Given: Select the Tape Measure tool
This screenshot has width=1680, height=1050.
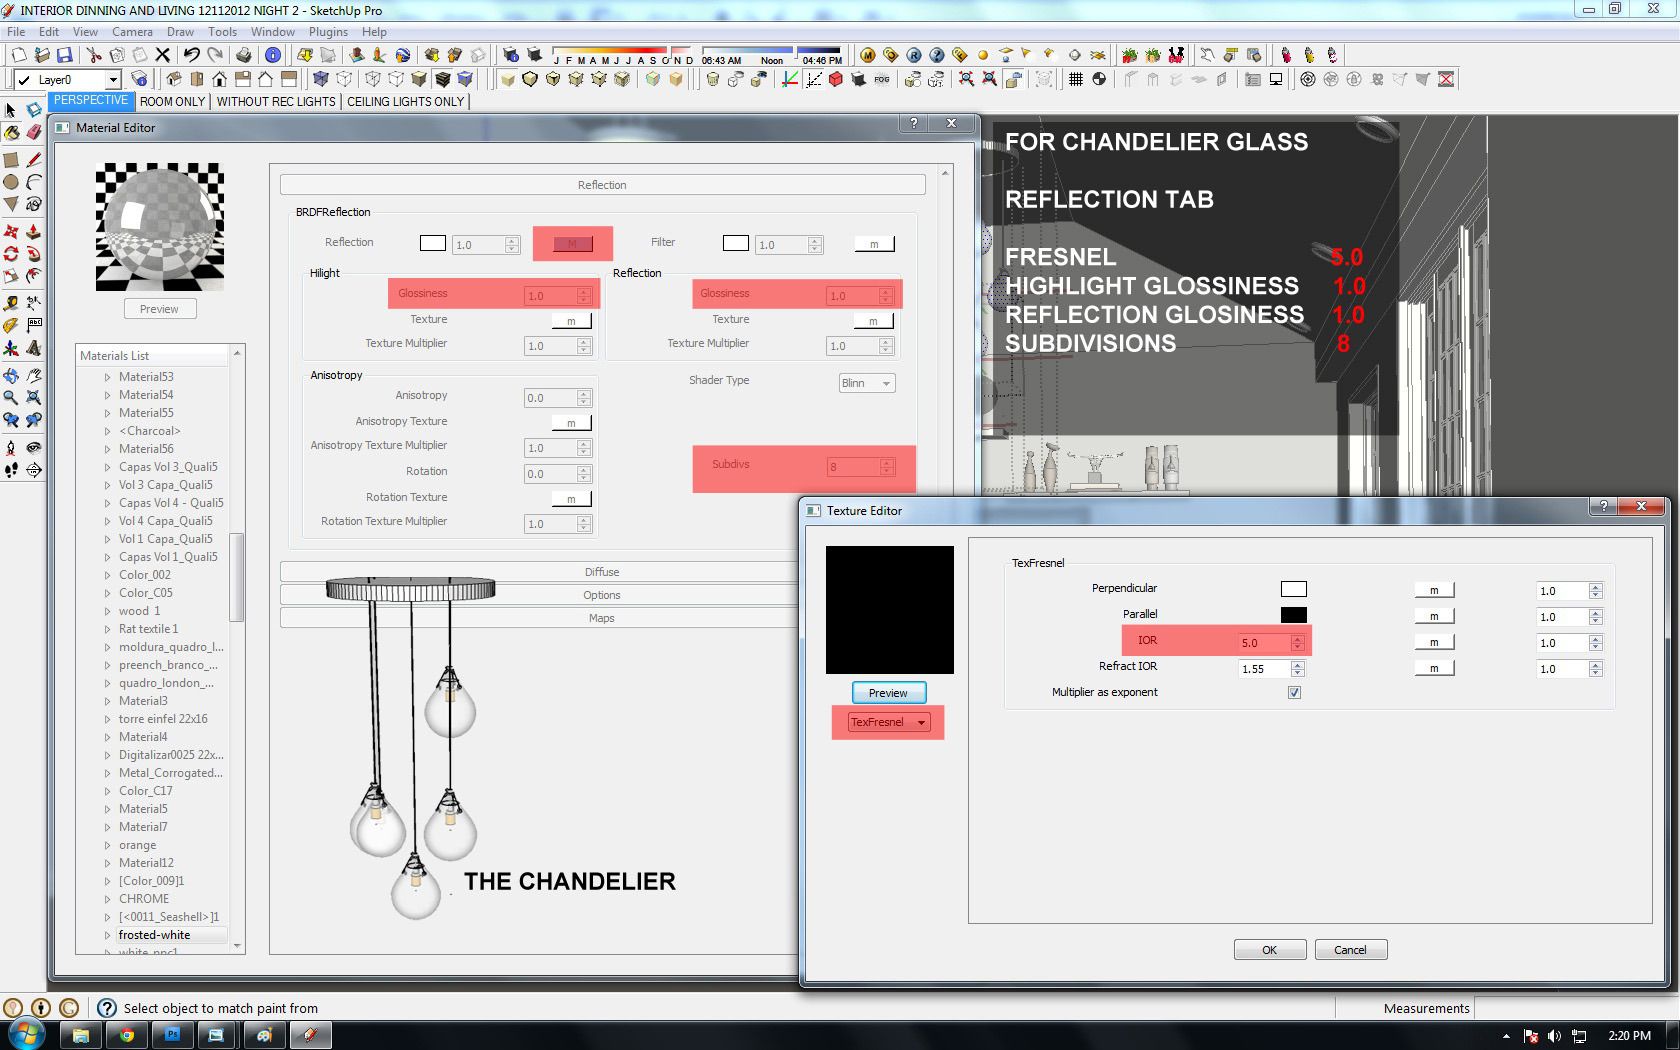Looking at the screenshot, I should (x=11, y=303).
